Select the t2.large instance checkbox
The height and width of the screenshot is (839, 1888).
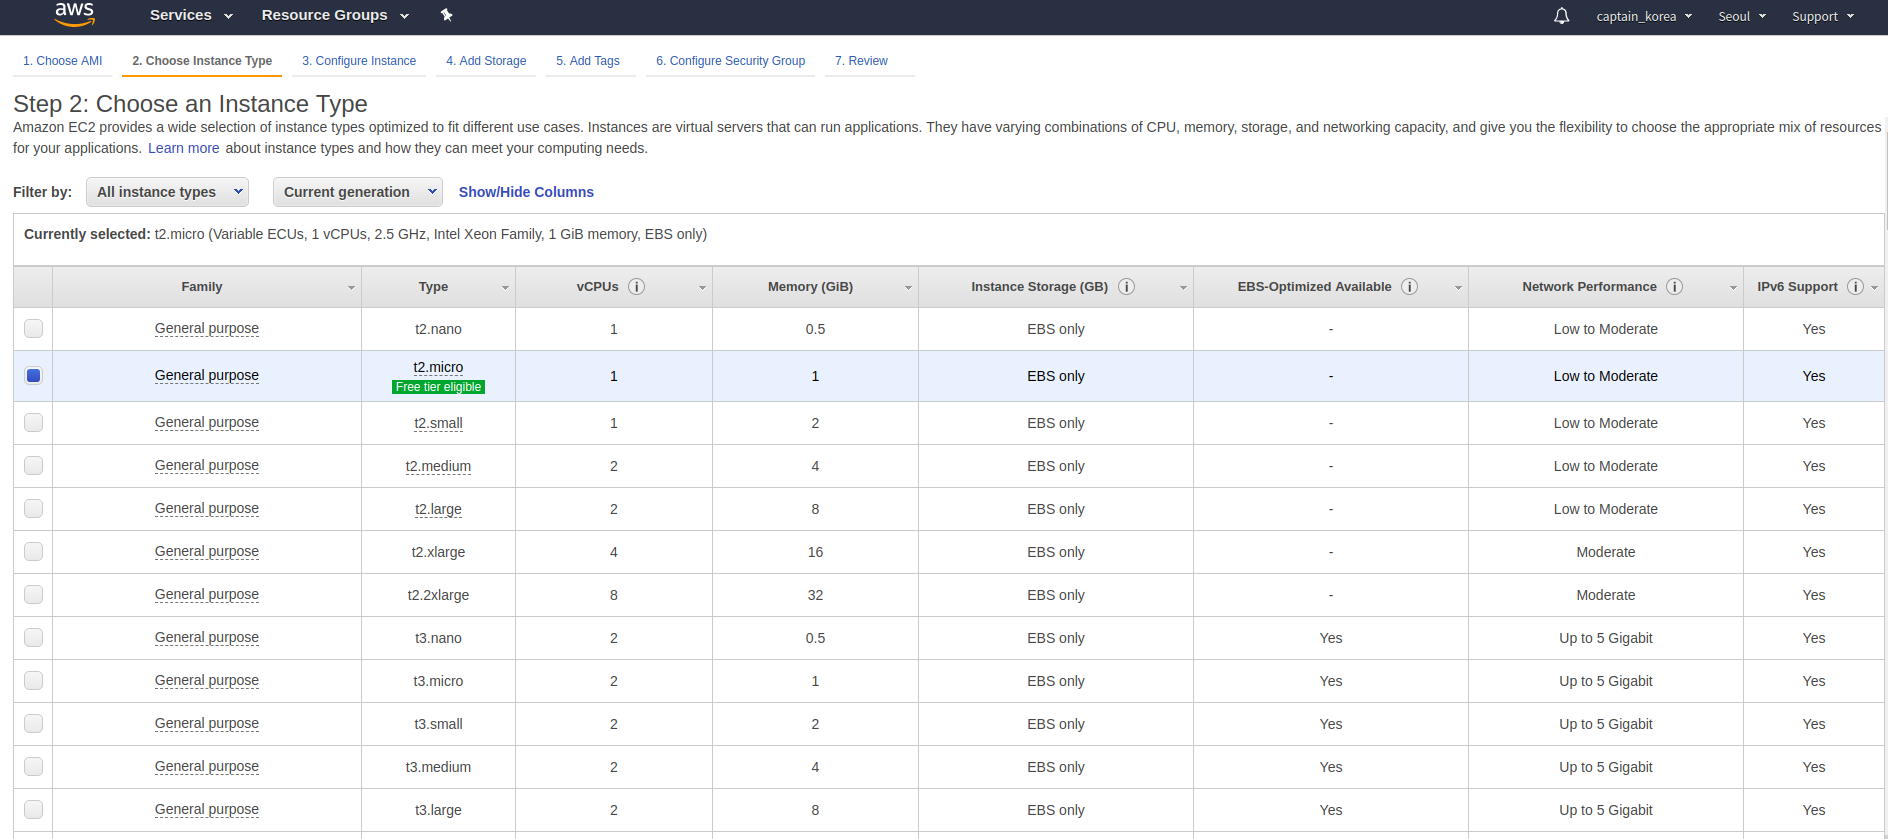coord(34,508)
